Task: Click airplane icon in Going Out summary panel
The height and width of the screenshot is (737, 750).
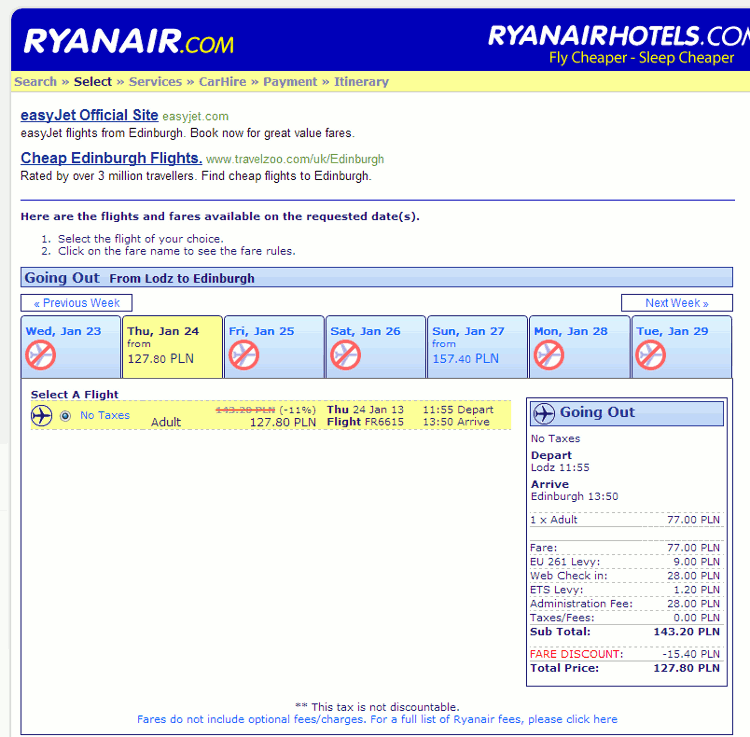Action: (x=544, y=413)
